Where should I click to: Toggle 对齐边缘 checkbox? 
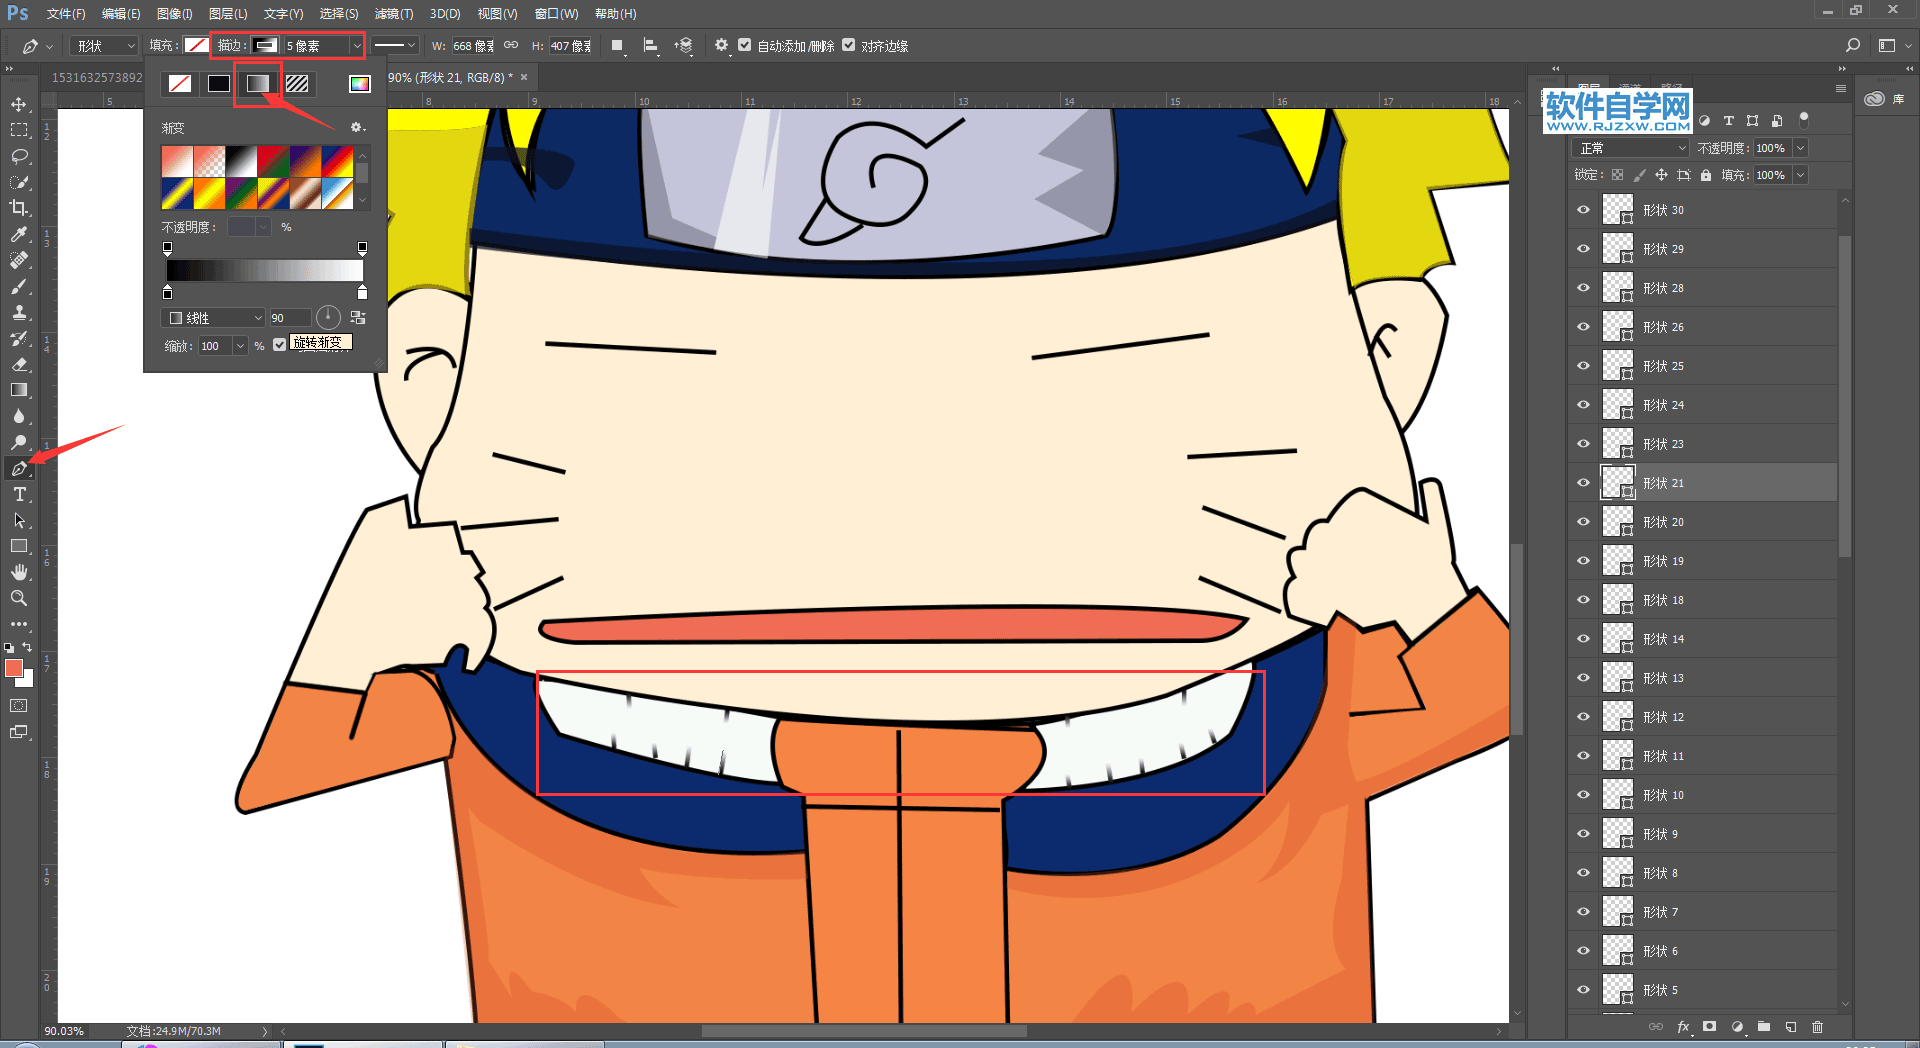coord(849,45)
